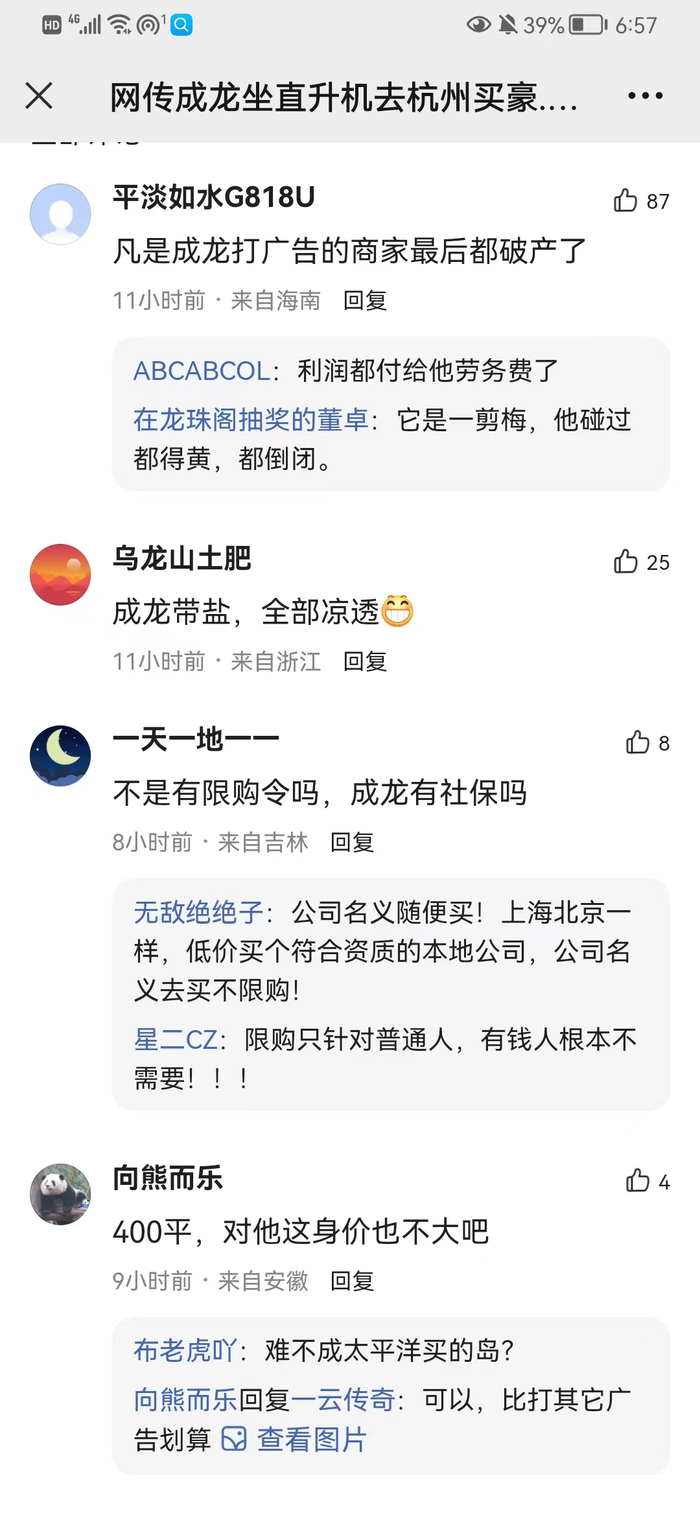Open 在龙珠阁抽奖的董卓's profile link
The width and height of the screenshot is (700, 1517).
250,419
